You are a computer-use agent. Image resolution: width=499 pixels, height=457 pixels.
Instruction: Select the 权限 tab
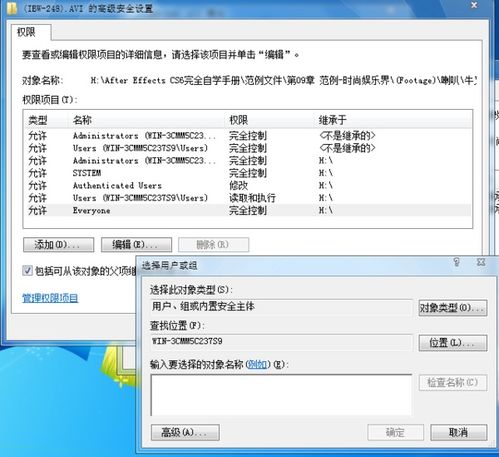click(x=26, y=32)
